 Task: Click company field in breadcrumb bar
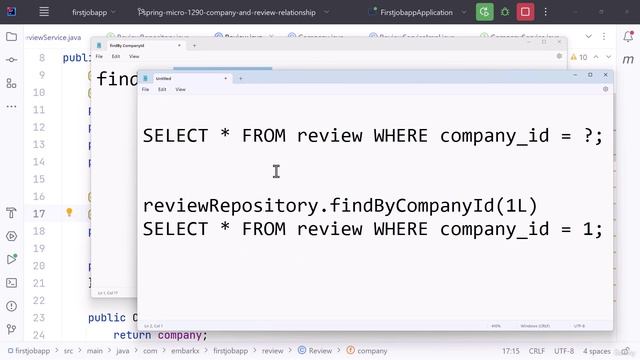pos(367,351)
